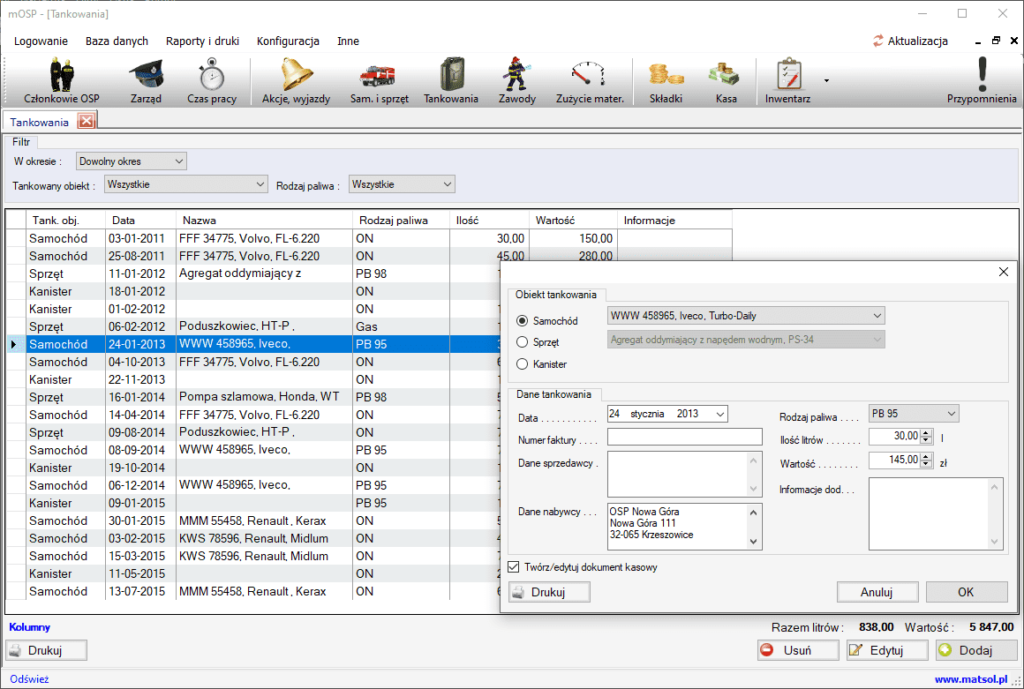Image resolution: width=1024 pixels, height=689 pixels.
Task: Open the Raporty i druki menu
Action: 202,41
